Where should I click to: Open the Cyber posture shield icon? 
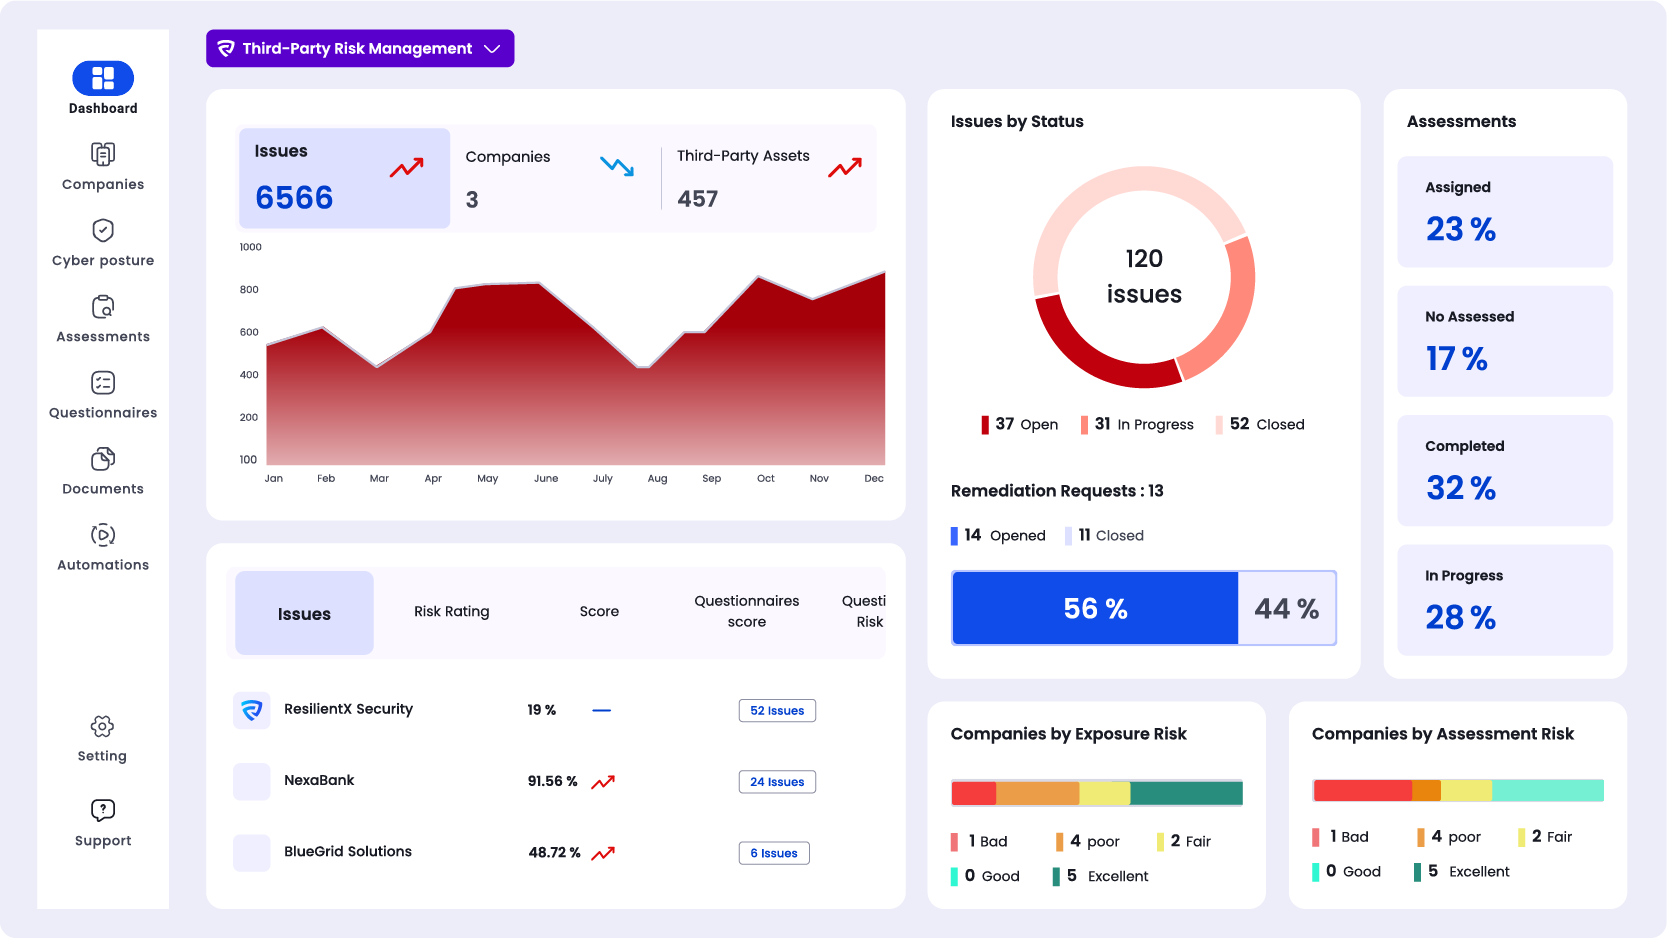pos(103,230)
